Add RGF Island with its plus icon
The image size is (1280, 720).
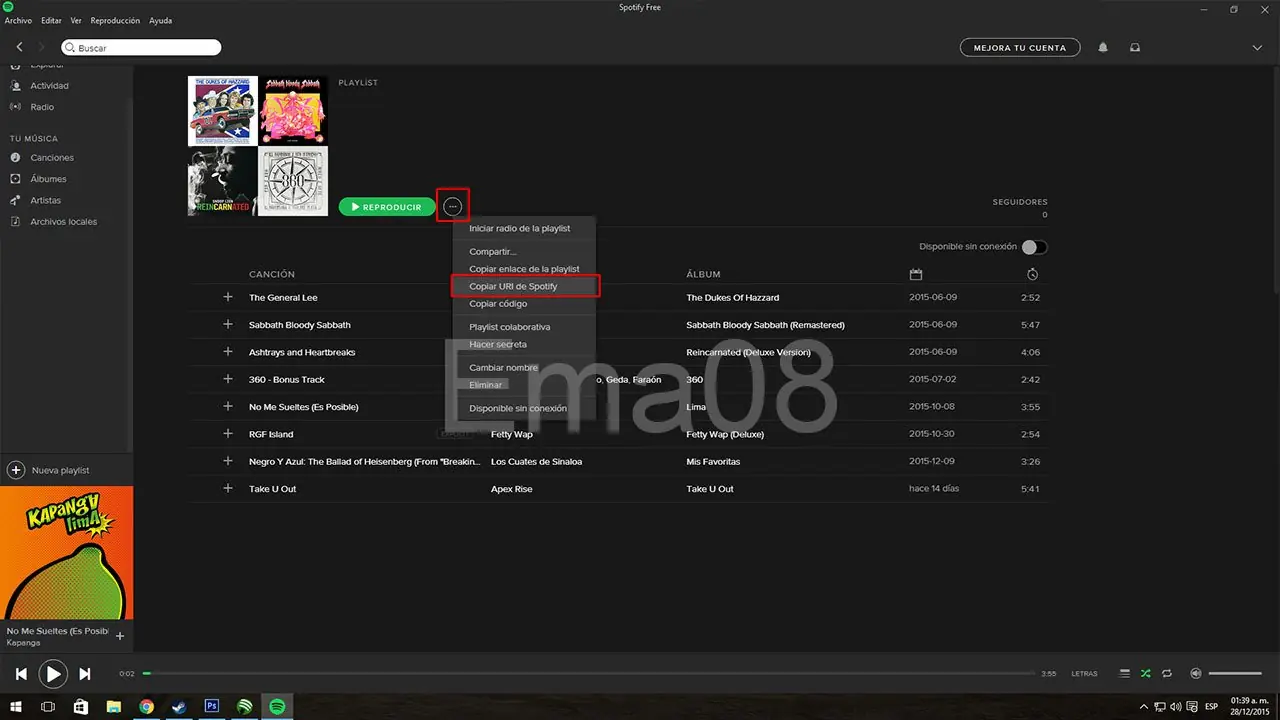click(227, 434)
